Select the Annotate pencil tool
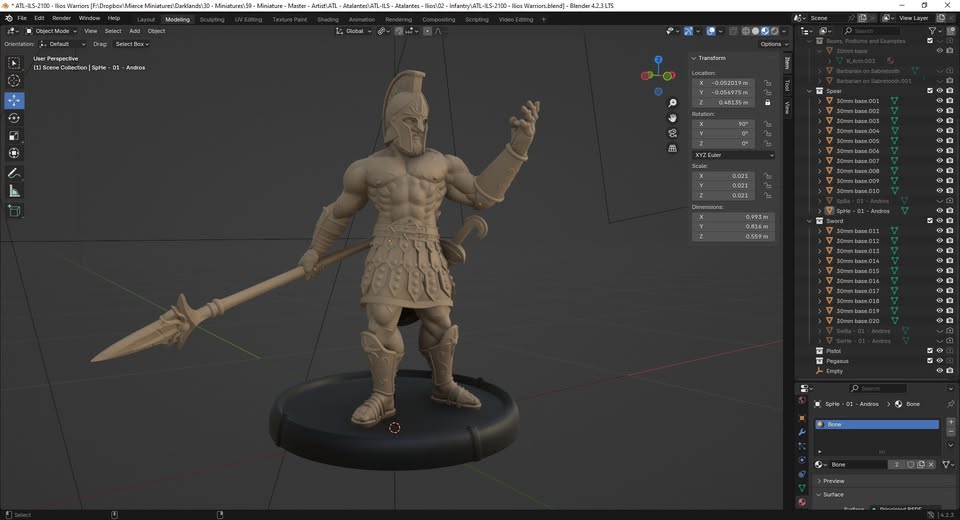 coord(14,173)
